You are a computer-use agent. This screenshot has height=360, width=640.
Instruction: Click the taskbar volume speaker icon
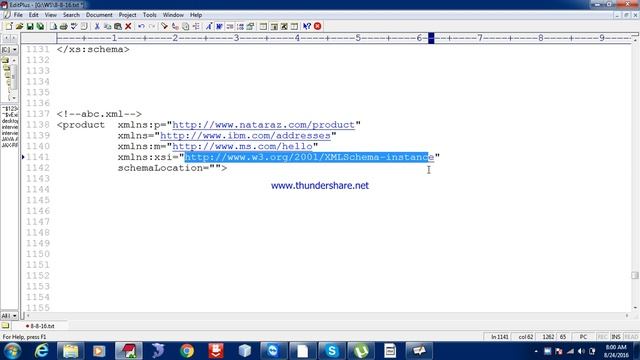[582, 351]
